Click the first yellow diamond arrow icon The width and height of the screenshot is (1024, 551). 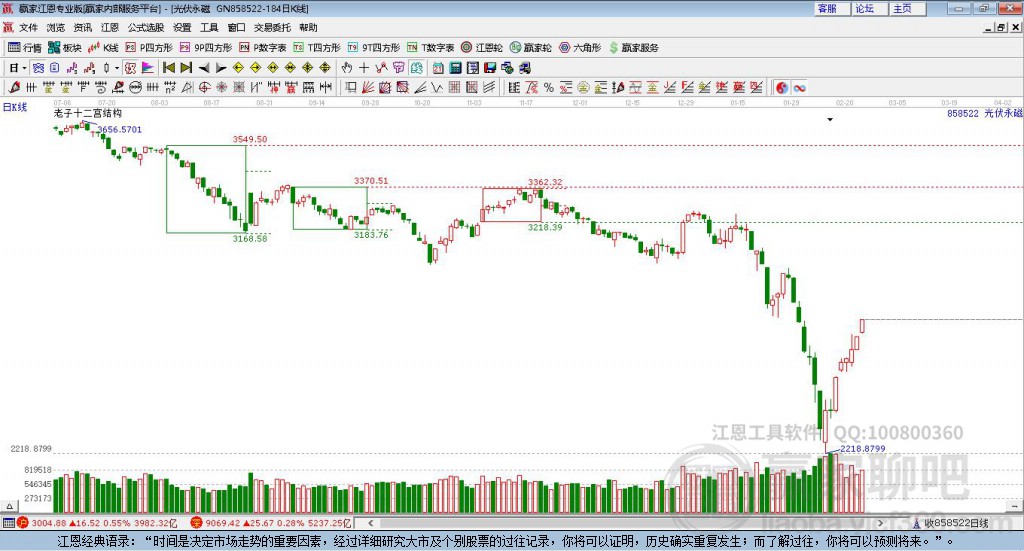click(x=238, y=68)
